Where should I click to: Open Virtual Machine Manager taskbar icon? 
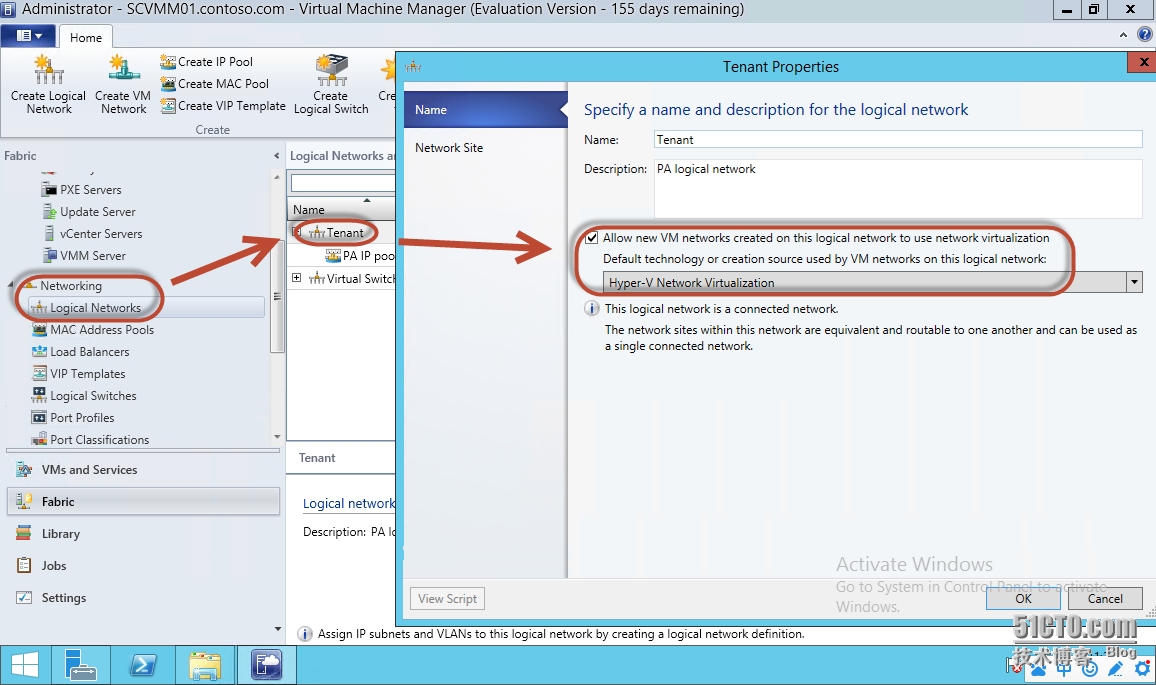pyautogui.click(x=266, y=666)
